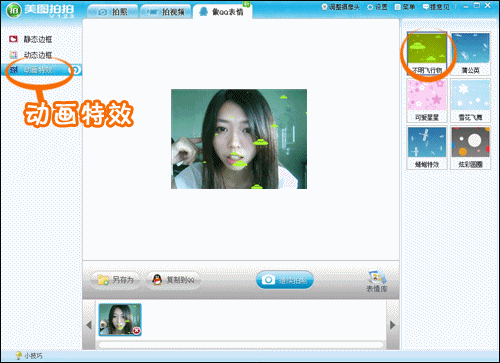
Task: Delete captured photo via red X badge
Action: point(137,331)
